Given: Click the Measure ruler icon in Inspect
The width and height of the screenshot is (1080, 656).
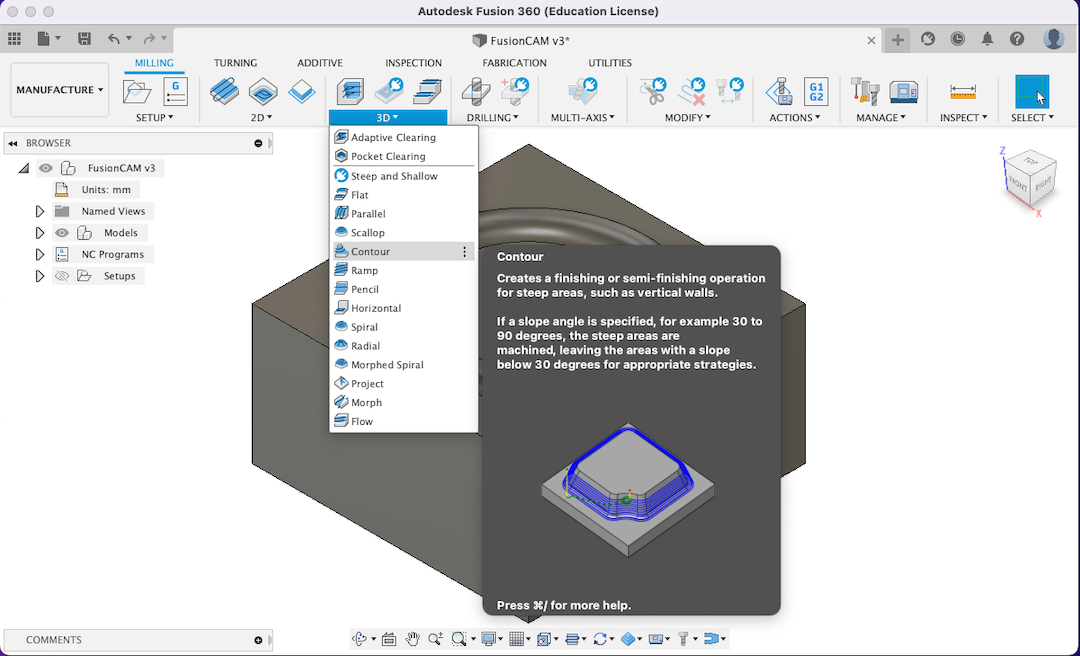Looking at the screenshot, I should (x=963, y=92).
